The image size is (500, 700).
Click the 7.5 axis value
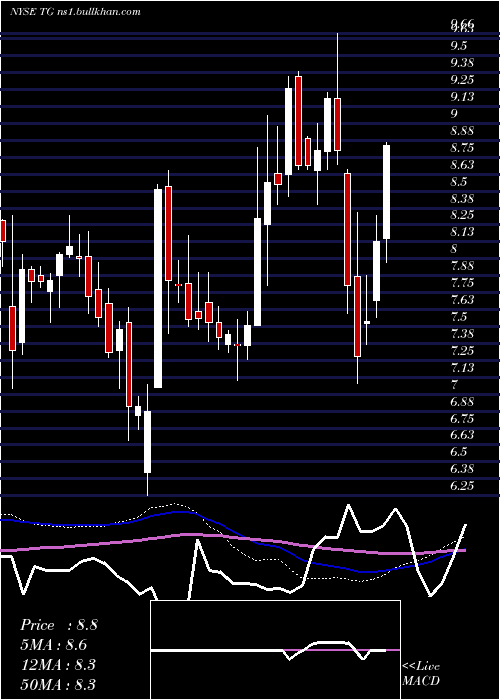(x=459, y=317)
